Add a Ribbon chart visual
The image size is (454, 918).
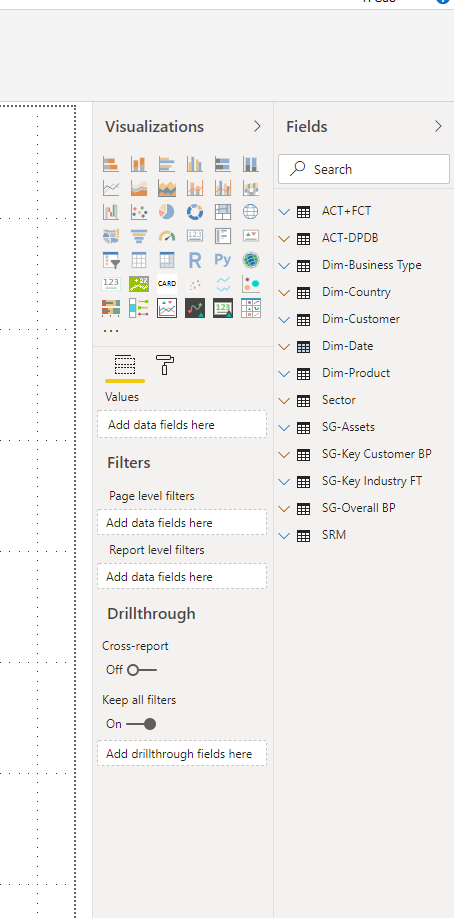(251, 188)
